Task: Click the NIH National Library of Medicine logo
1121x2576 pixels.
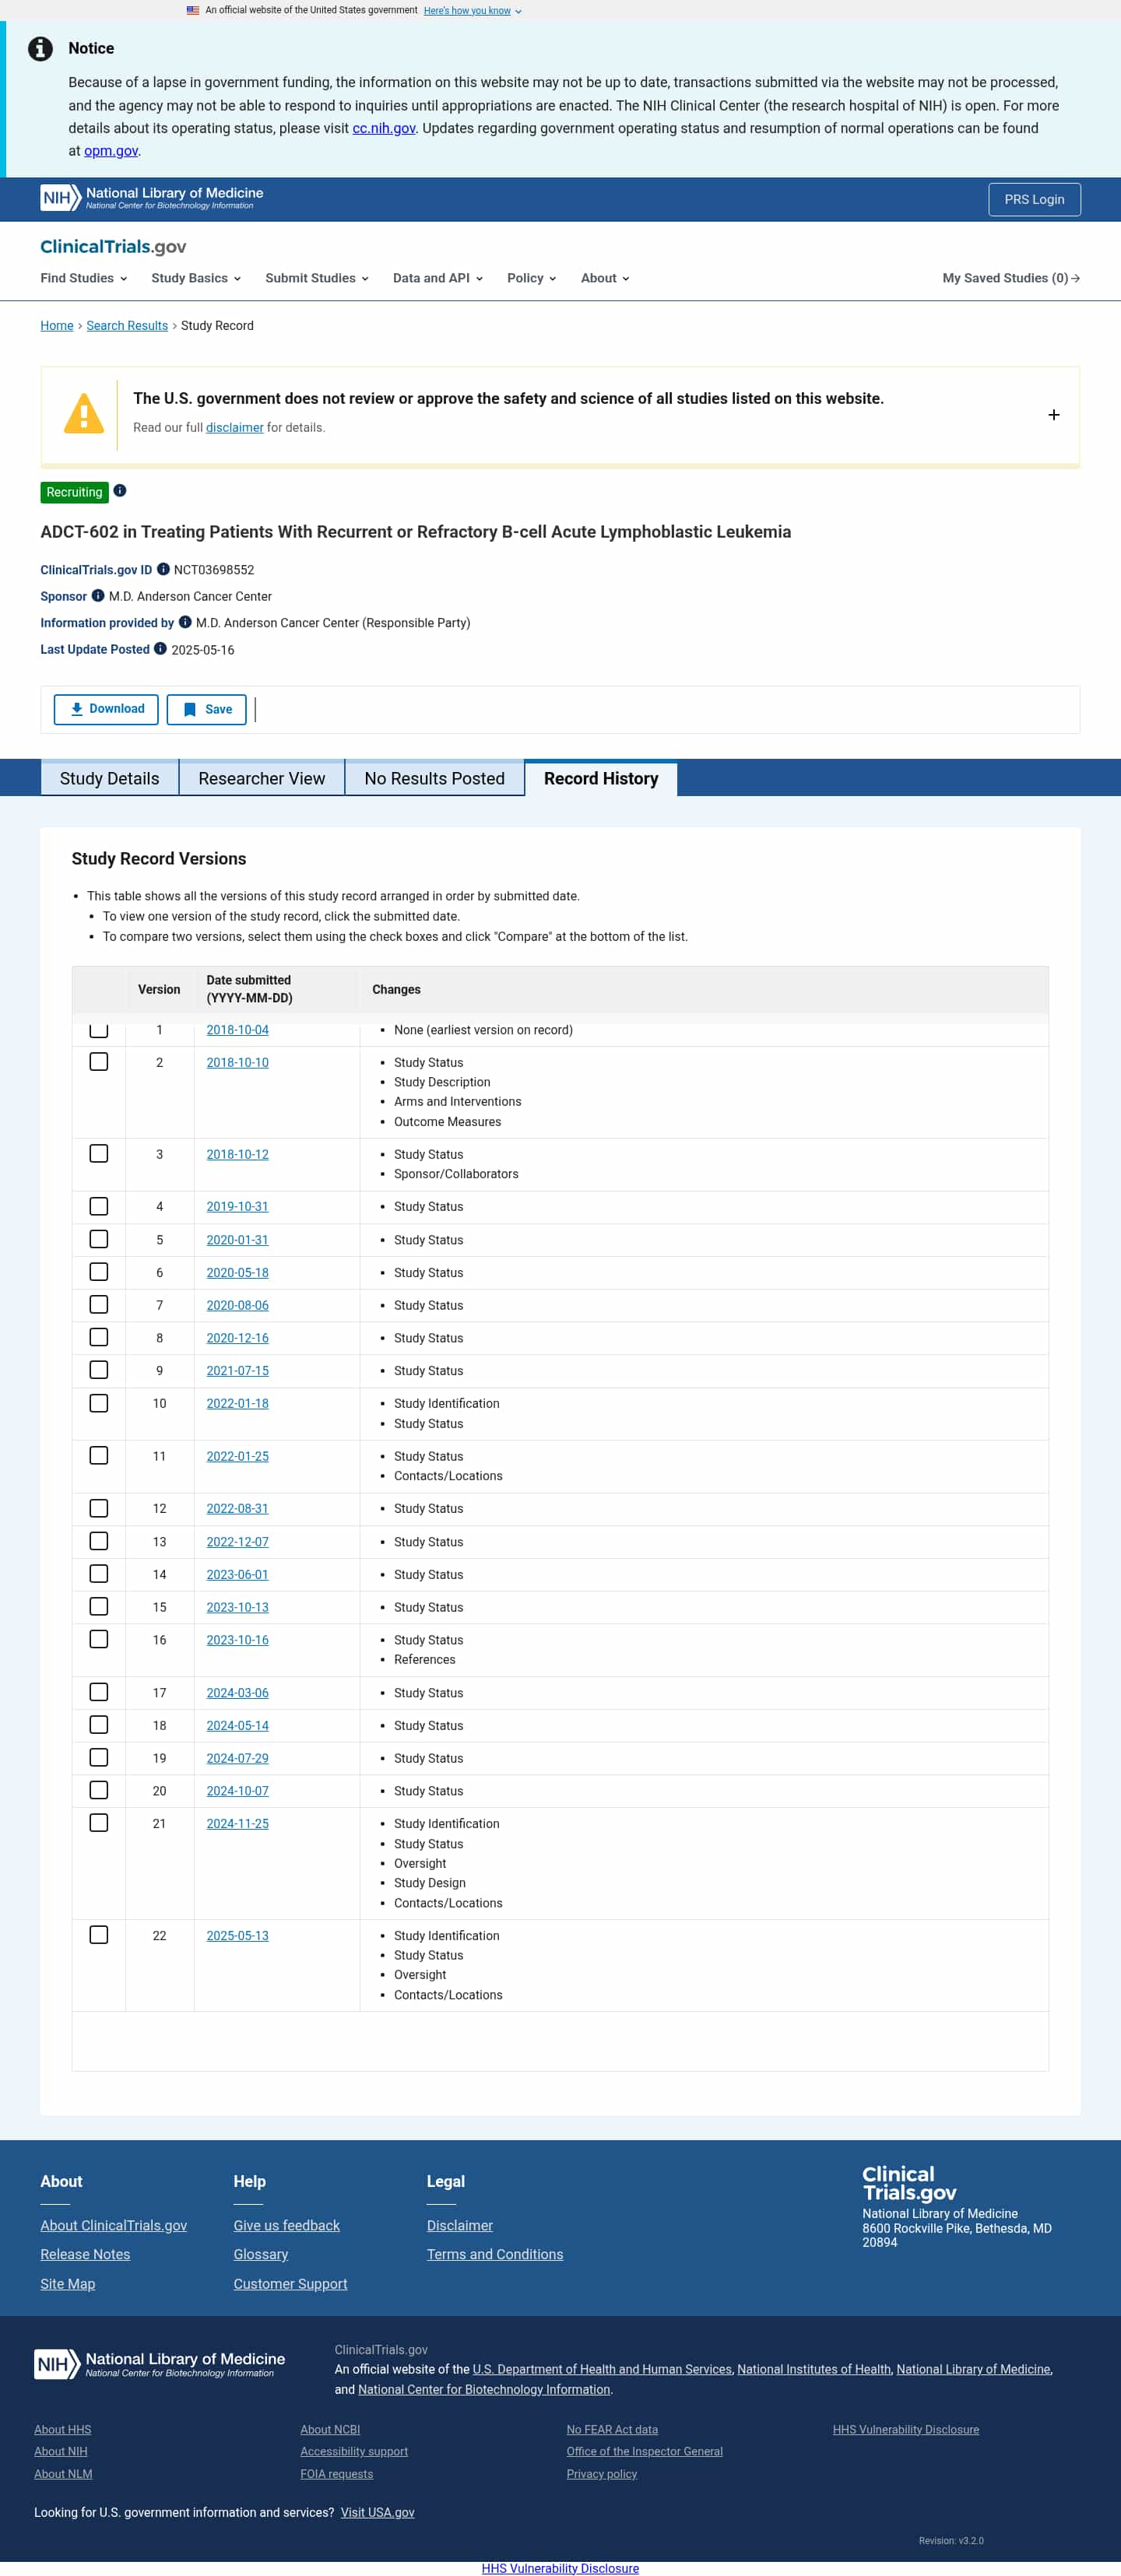Action: [x=152, y=198]
